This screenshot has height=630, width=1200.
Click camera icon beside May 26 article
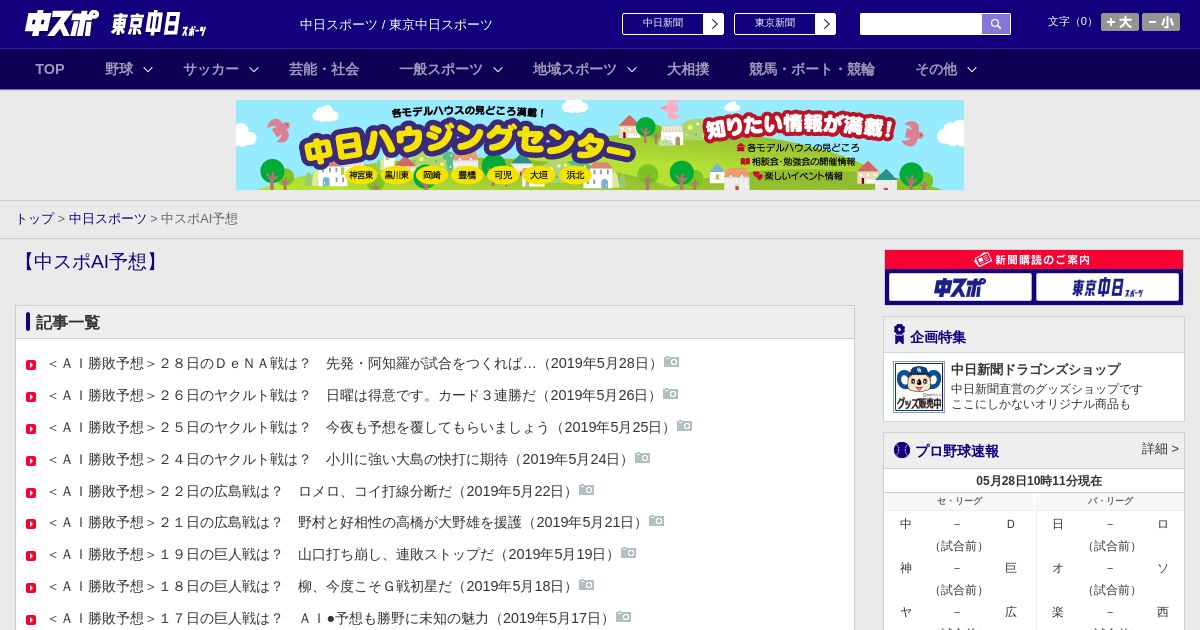coord(671,394)
